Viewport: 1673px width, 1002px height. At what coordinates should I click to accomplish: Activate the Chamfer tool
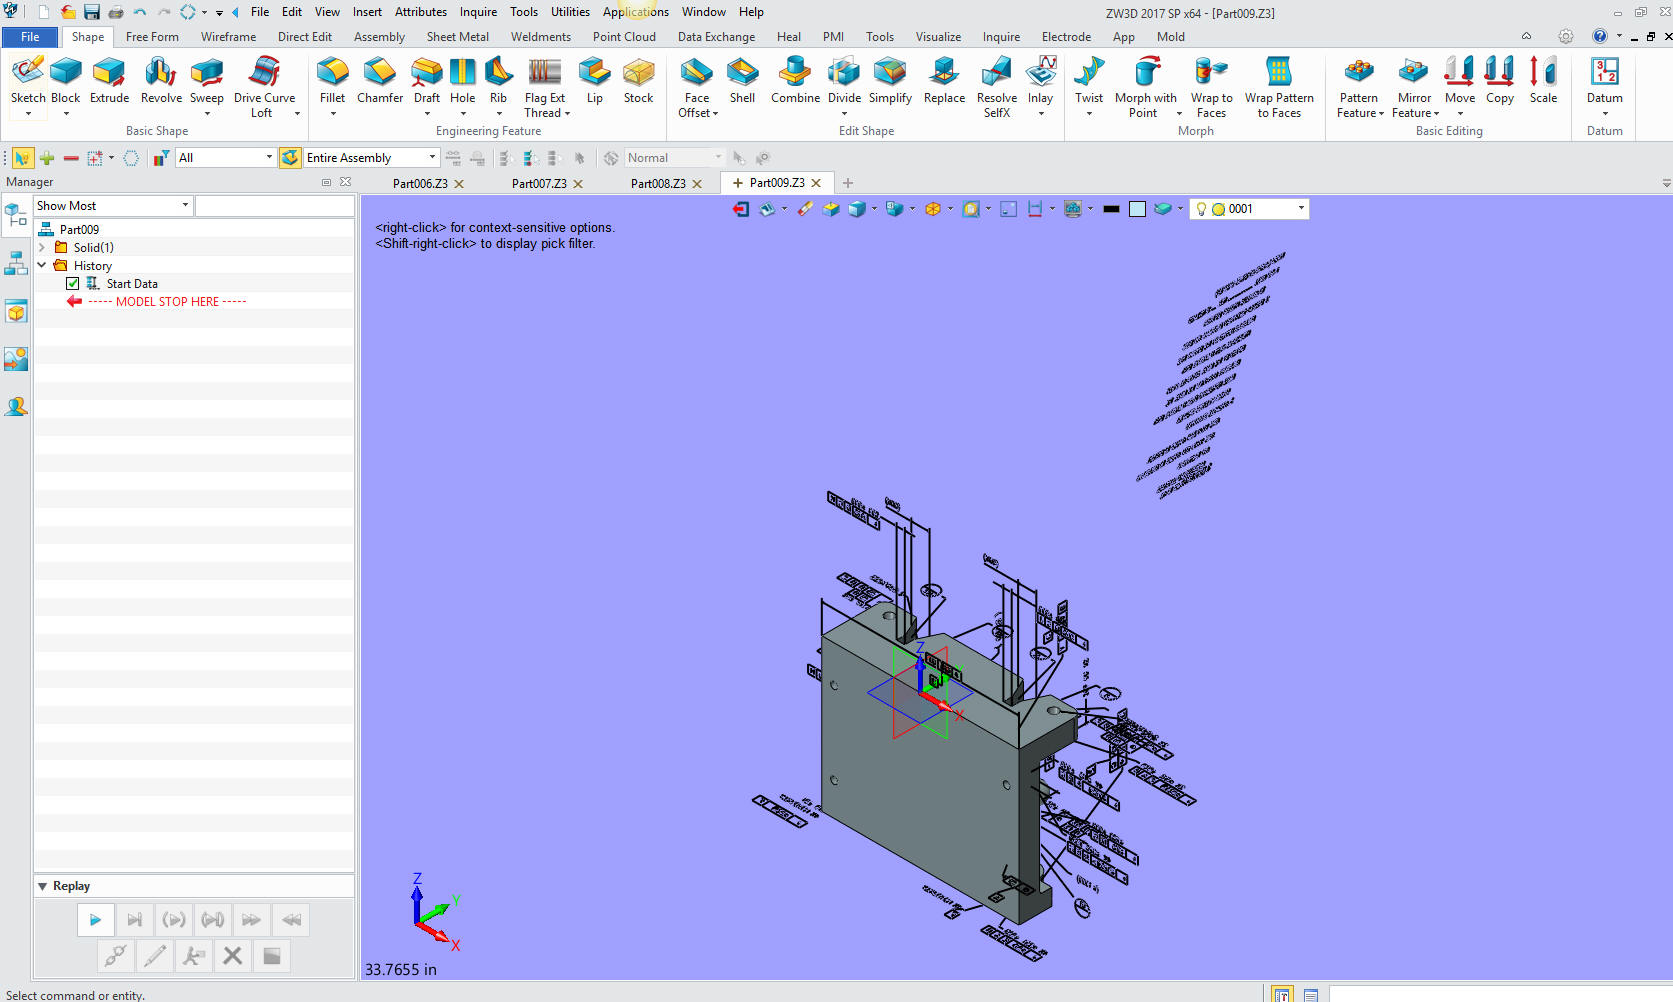pos(380,81)
